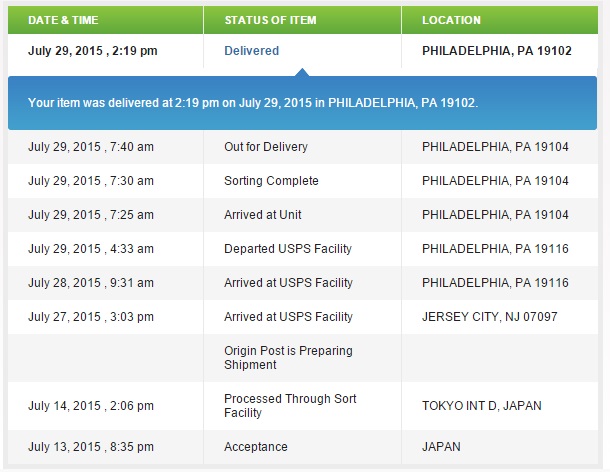Click the Departed USPS Facility status
The width and height of the screenshot is (610, 472).
pyautogui.click(x=288, y=249)
